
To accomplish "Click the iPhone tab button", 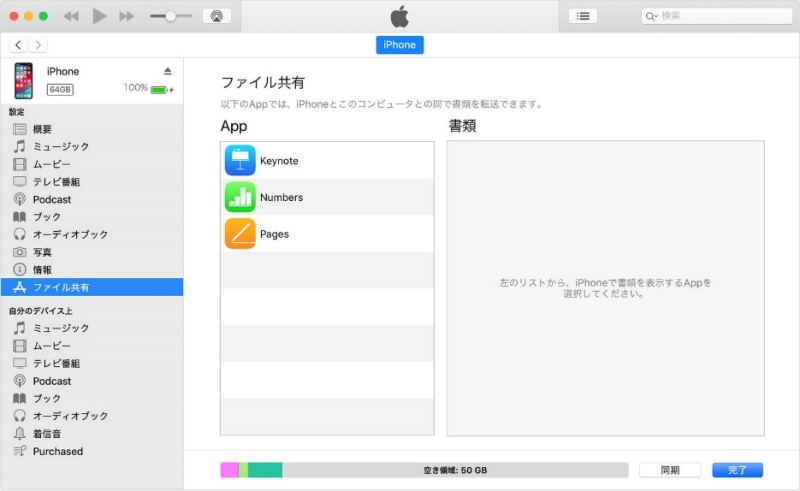I will [400, 45].
